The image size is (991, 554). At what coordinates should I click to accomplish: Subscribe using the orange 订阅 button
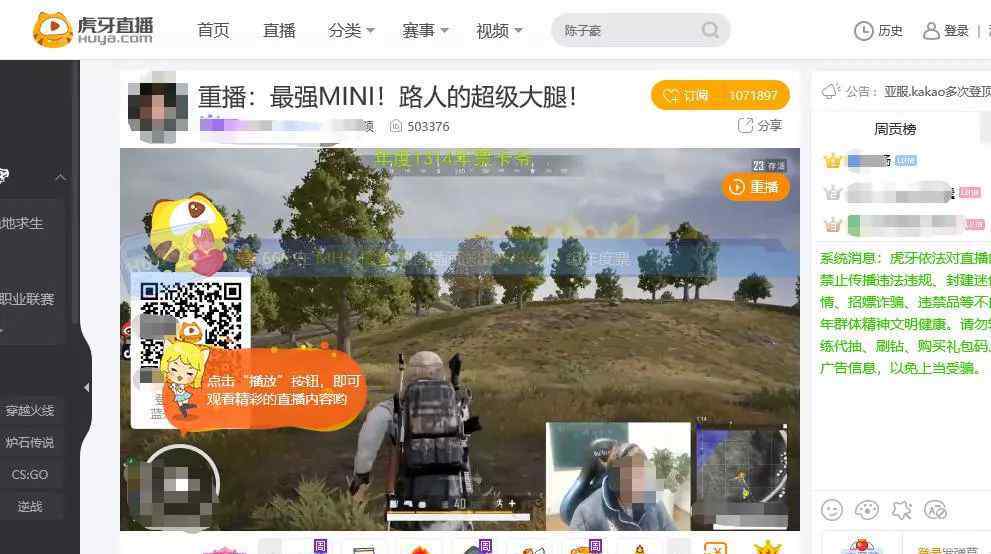(x=720, y=95)
